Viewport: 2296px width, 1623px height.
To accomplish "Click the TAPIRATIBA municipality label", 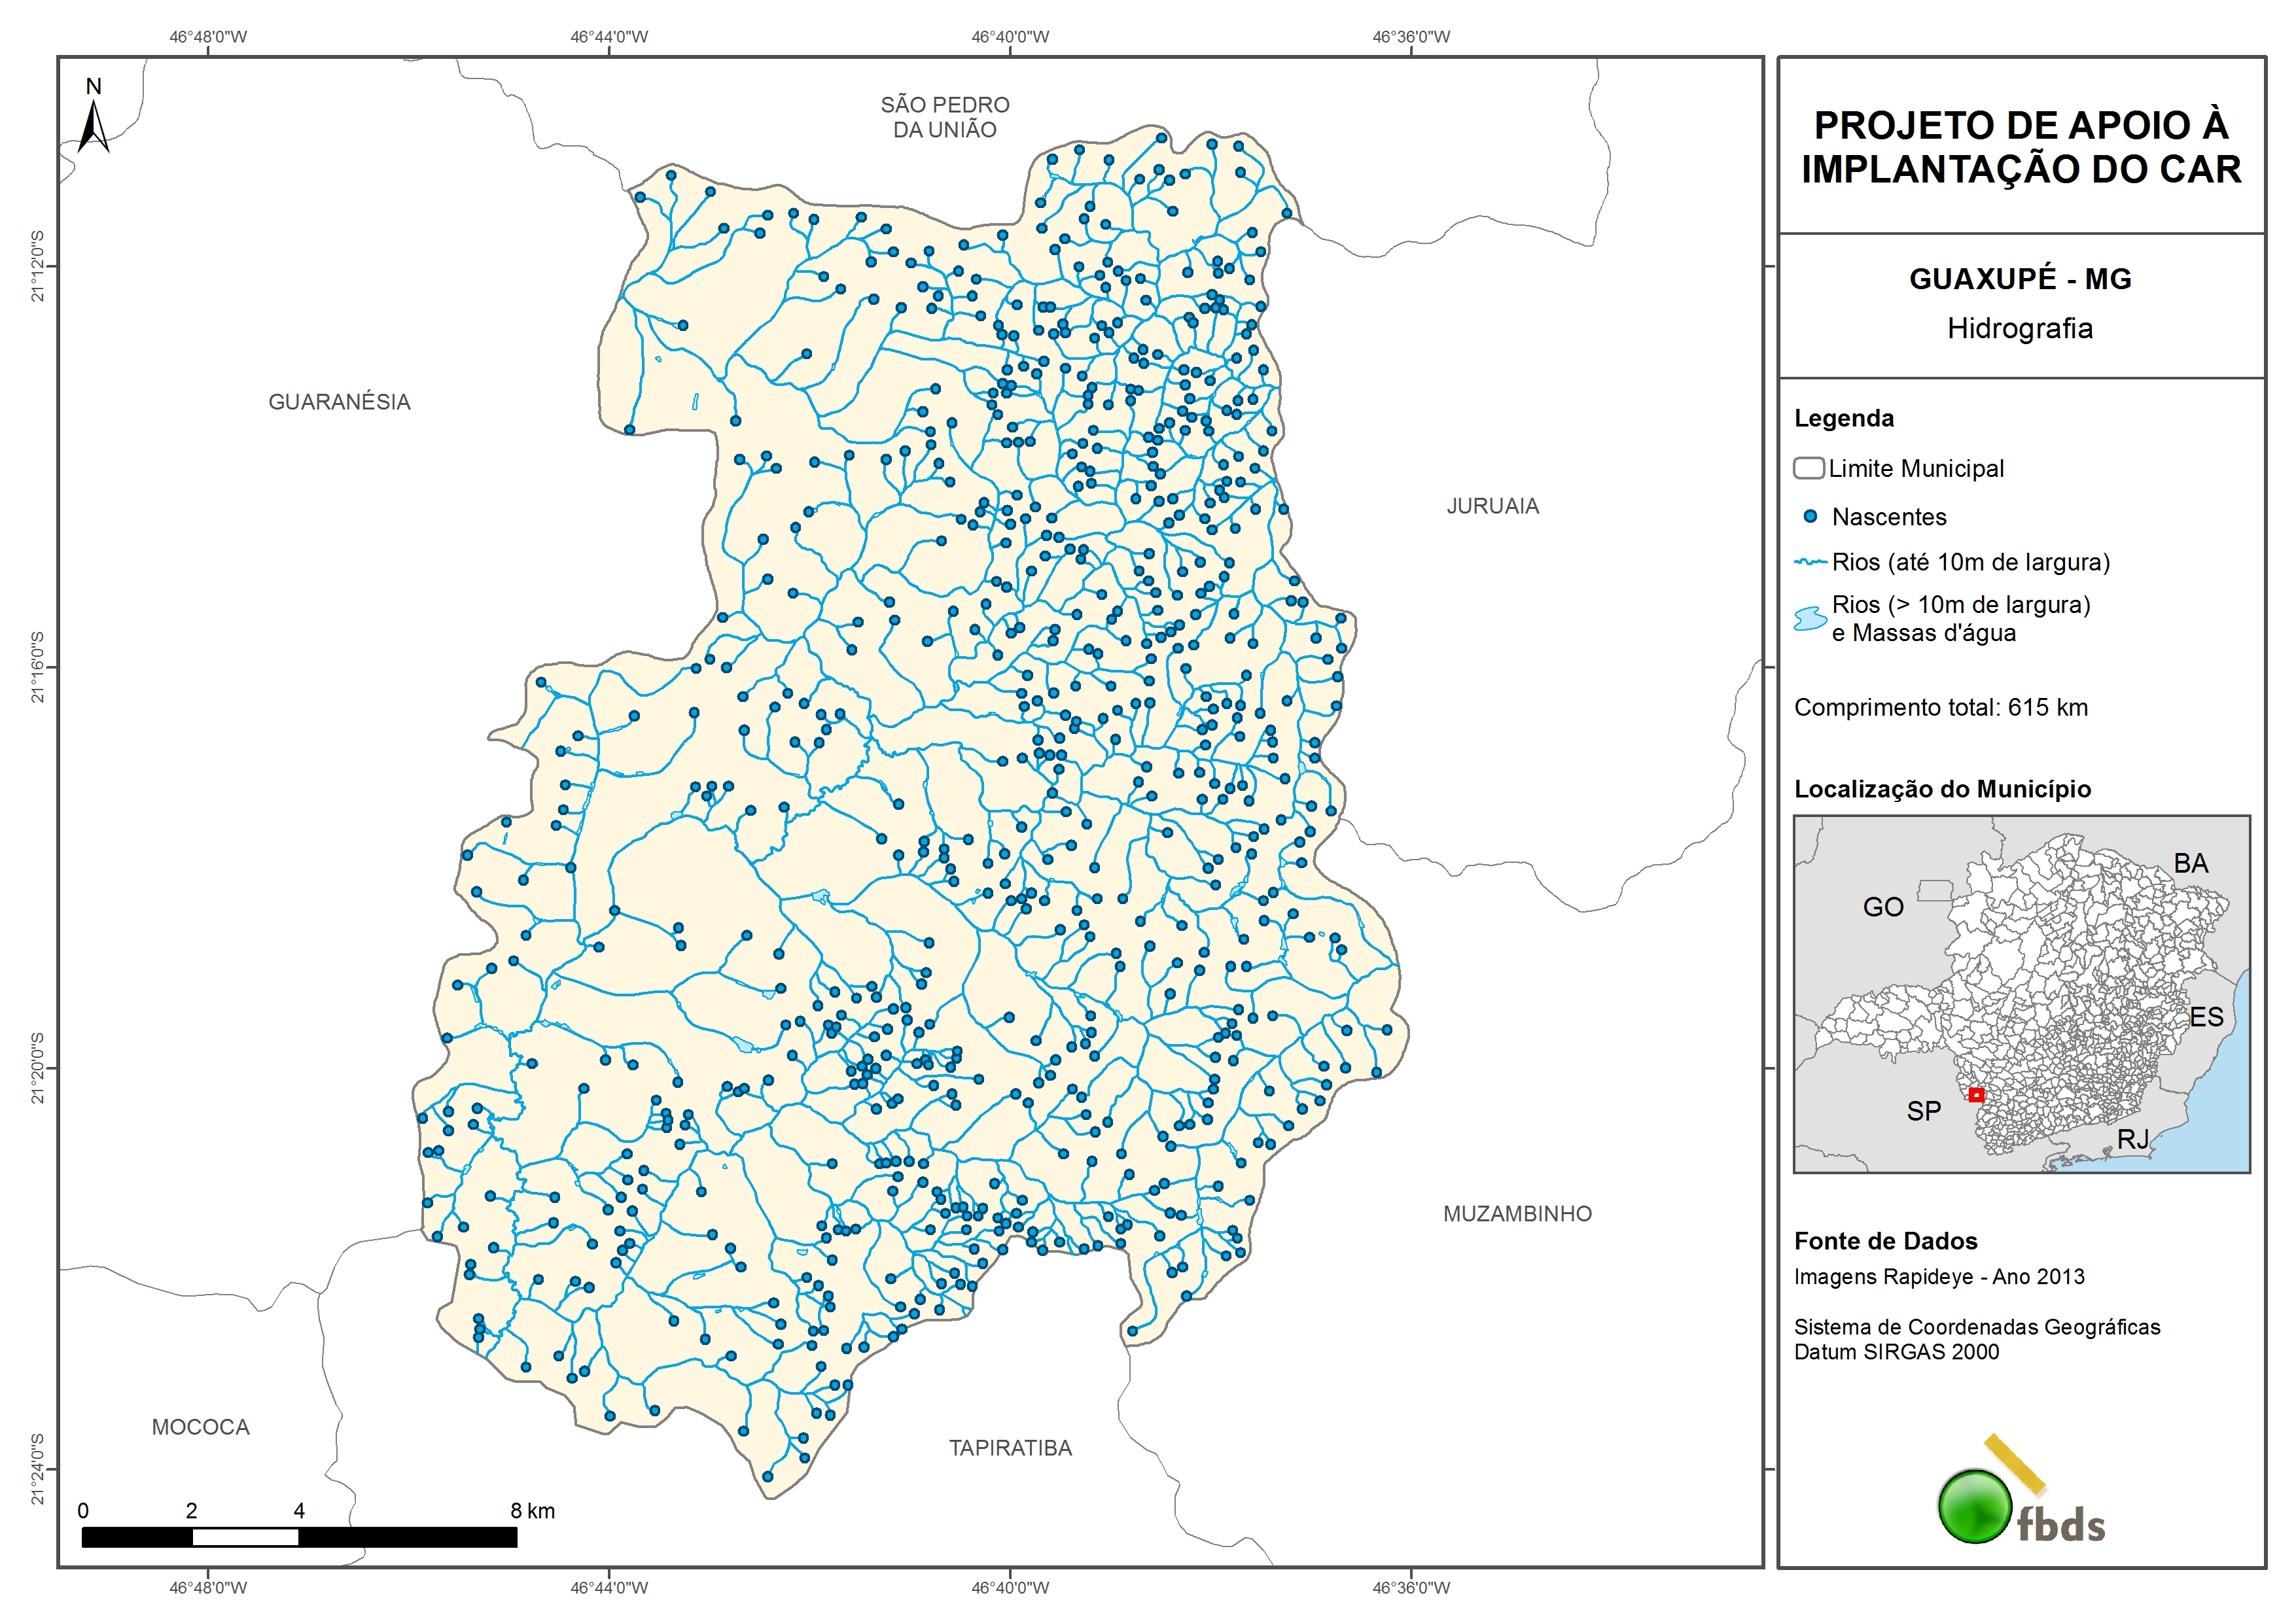I will coord(1010,1448).
